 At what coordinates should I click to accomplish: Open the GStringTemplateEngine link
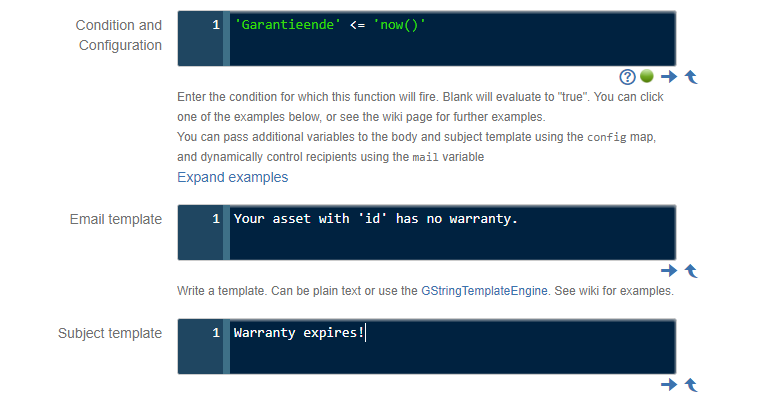484,291
